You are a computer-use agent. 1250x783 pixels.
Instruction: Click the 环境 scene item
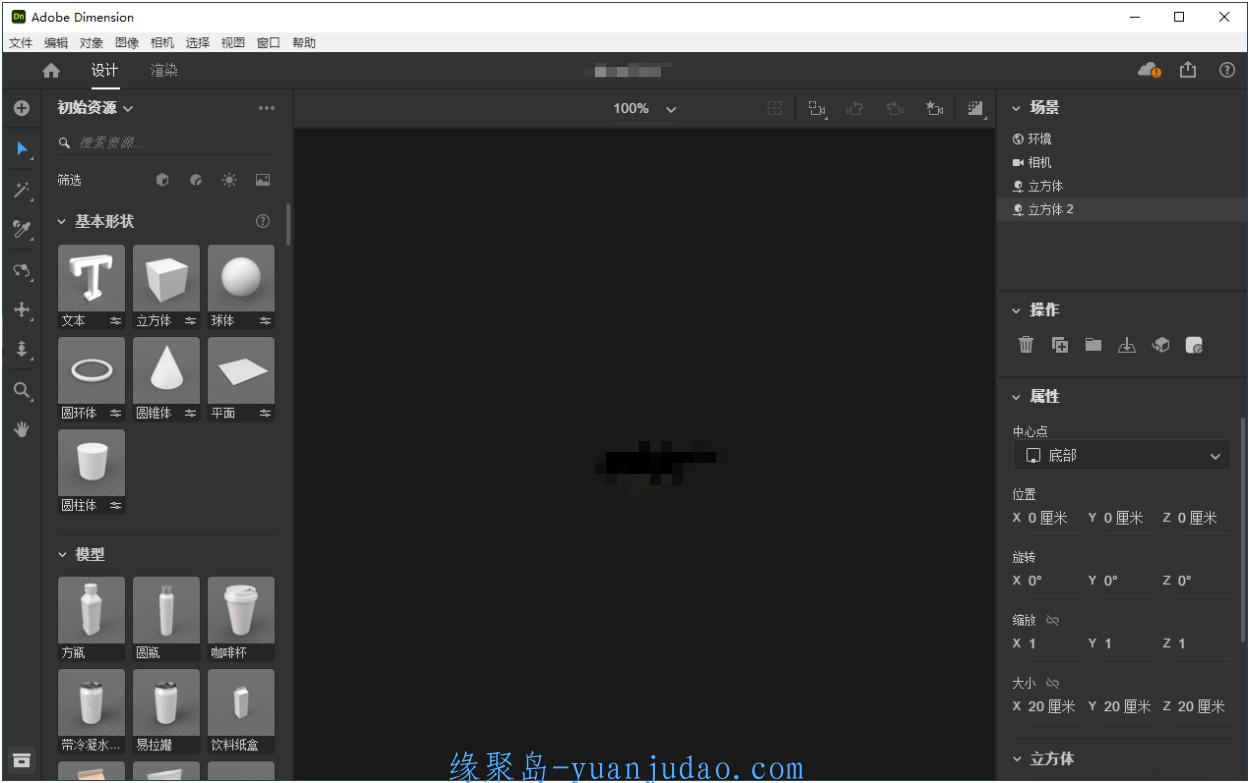(x=1039, y=139)
